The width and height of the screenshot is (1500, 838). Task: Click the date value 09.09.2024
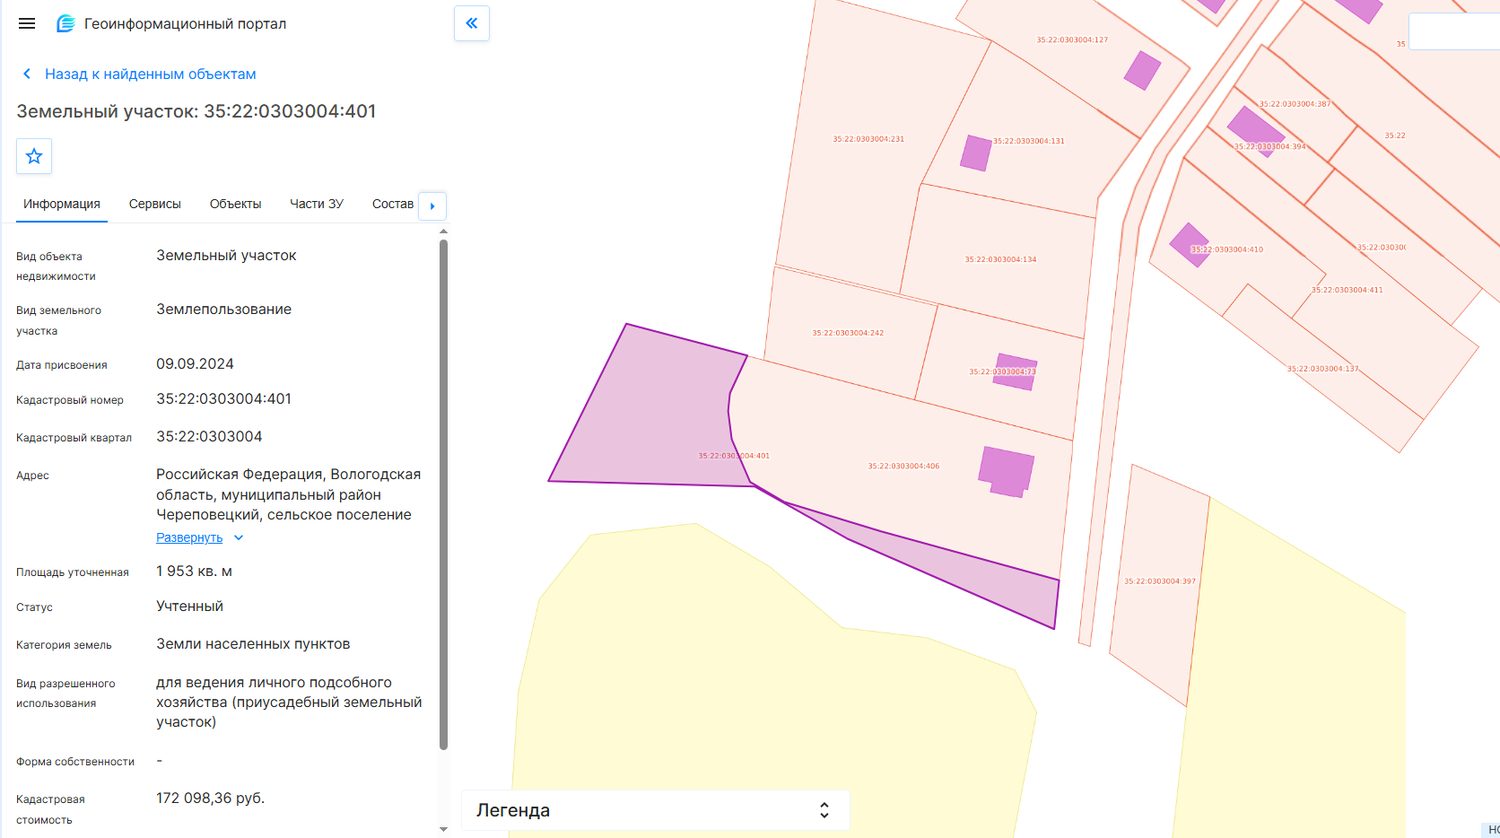tap(195, 364)
